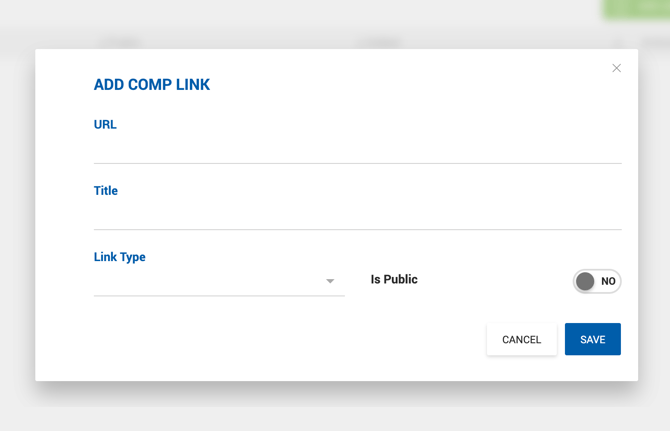Focus the Title input field
The height and width of the screenshot is (431, 670).
coord(358,216)
